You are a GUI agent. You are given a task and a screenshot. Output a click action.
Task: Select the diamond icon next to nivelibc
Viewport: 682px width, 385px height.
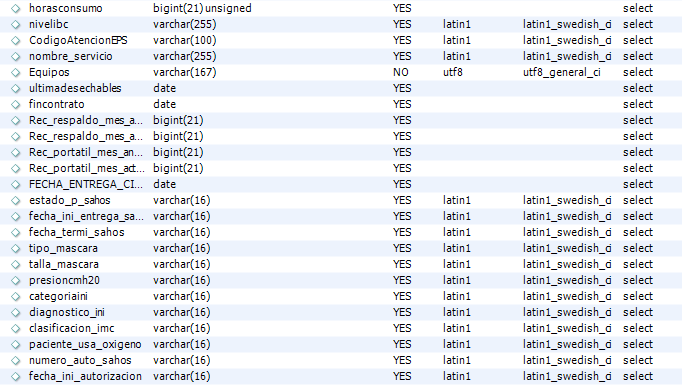[16, 25]
